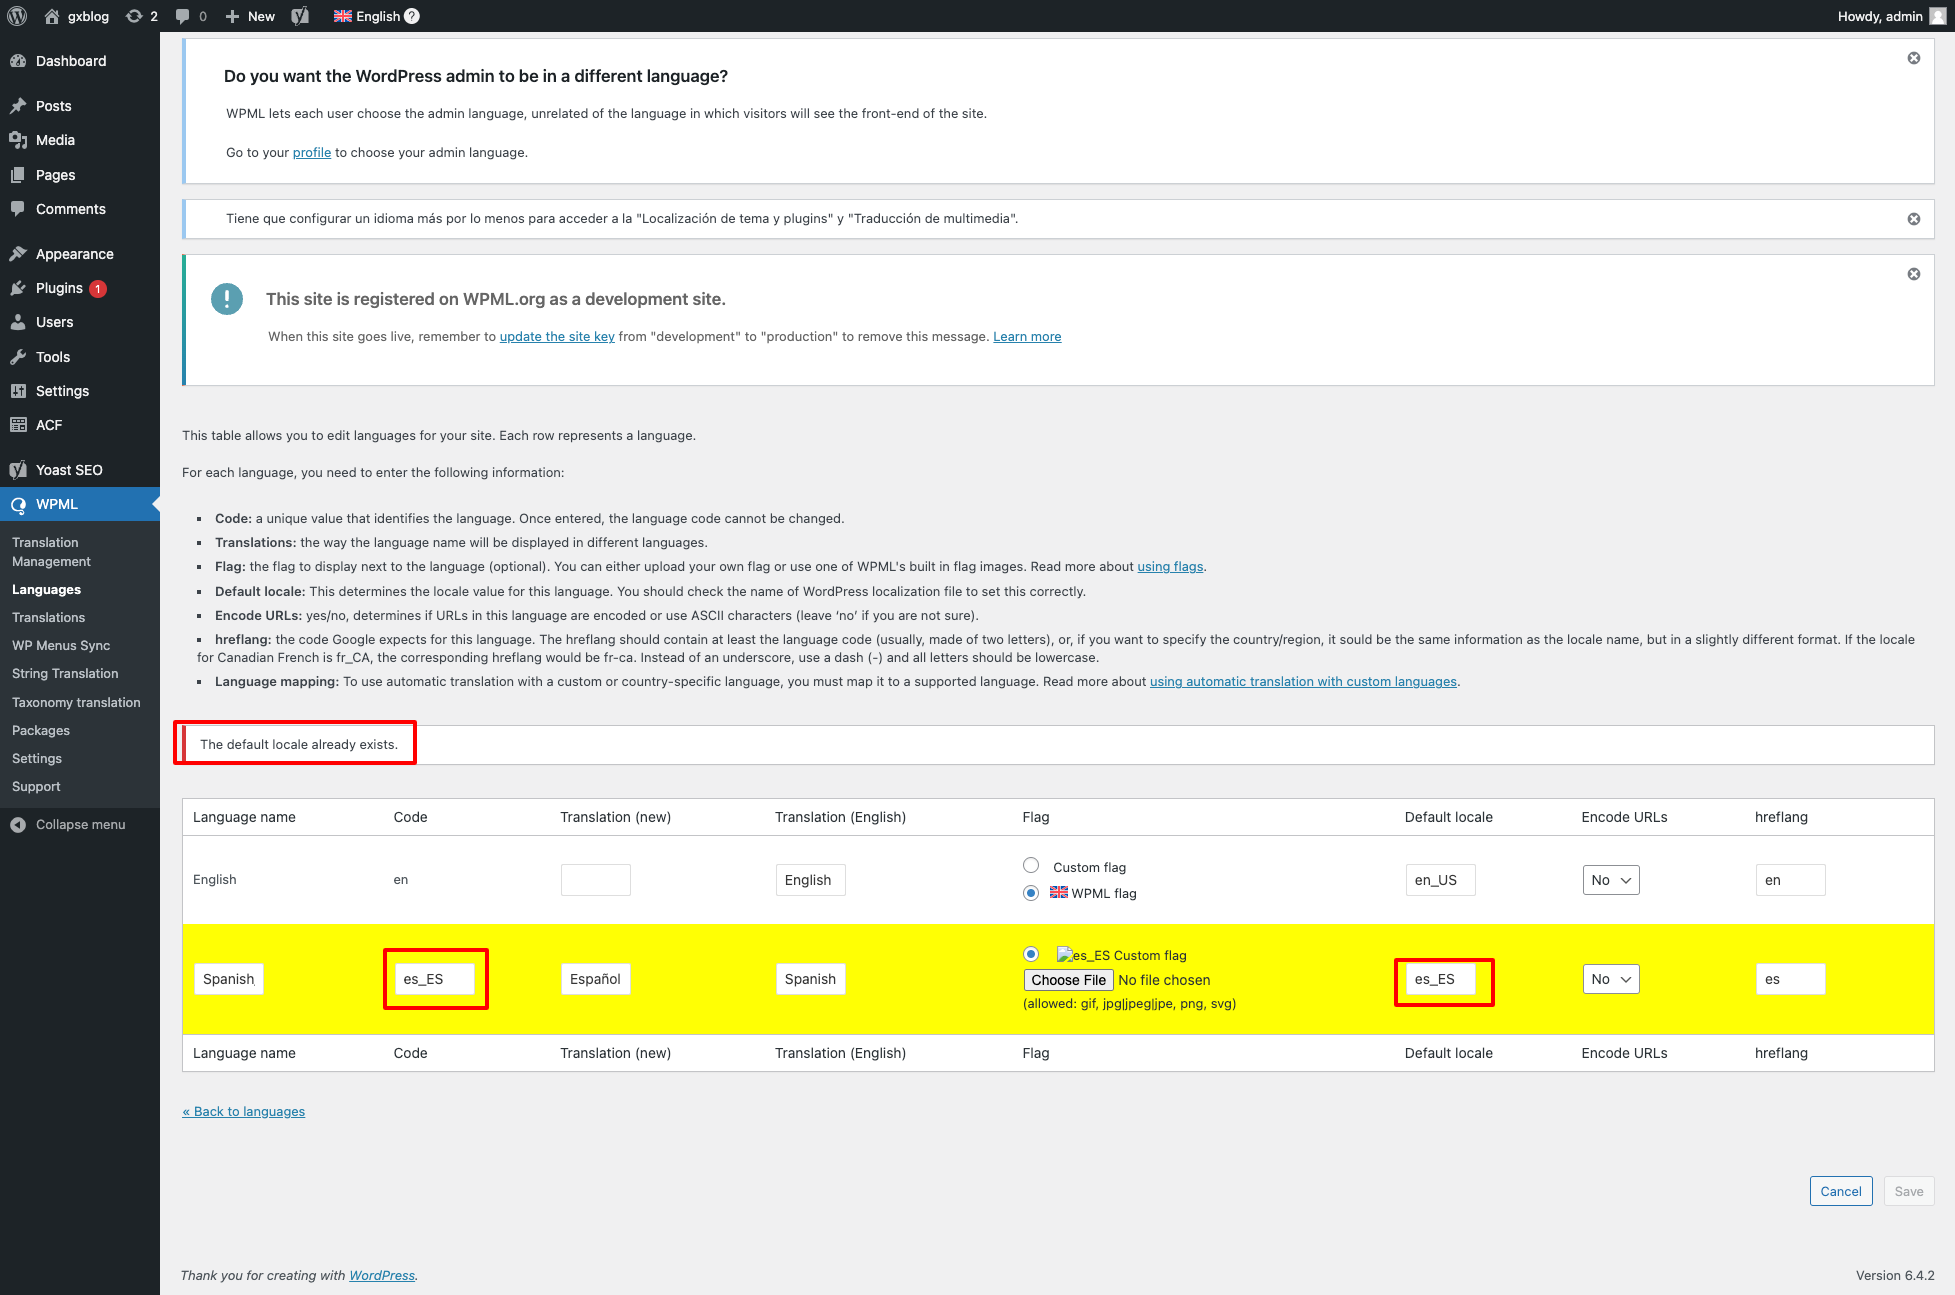This screenshot has width=1955, height=1295.
Task: Select WPML flag radio for English
Action: [1031, 893]
